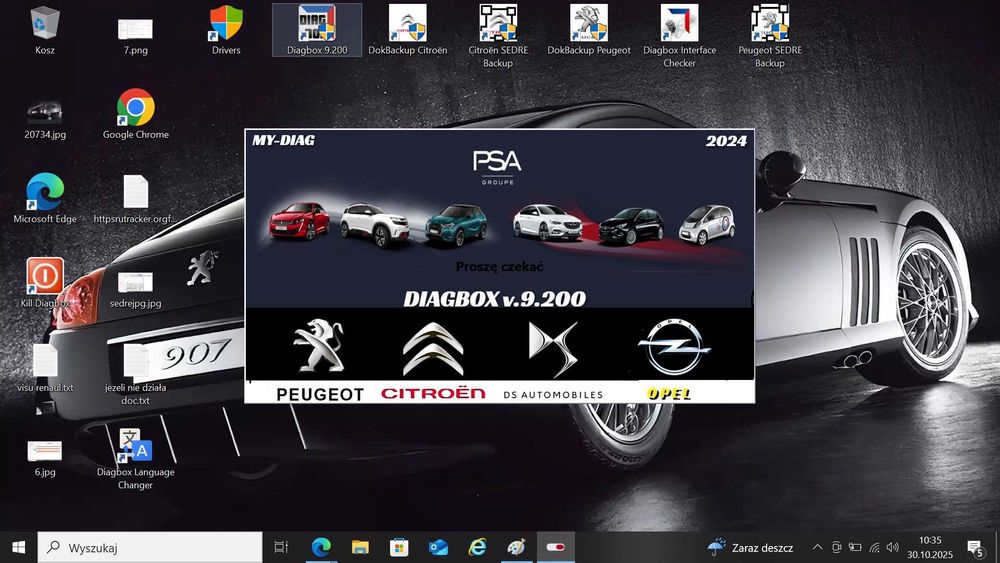Click the DIAGBOX v.9.200 title text
Screen dimensions: 1000x563
(x=494, y=298)
